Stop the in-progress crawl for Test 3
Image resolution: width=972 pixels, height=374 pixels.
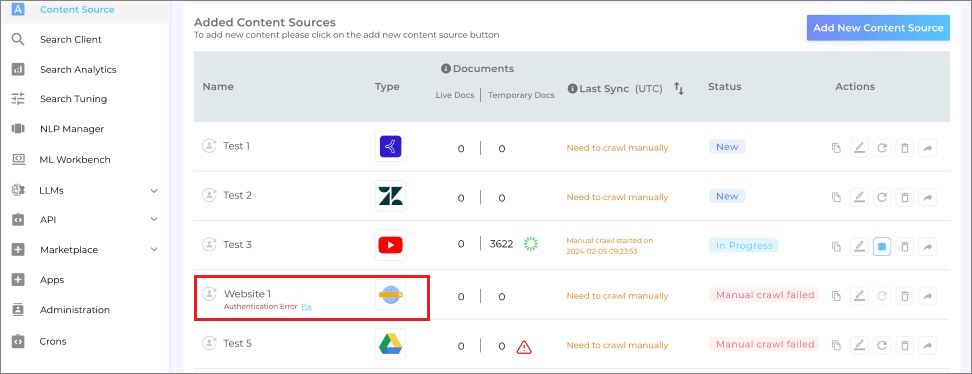tap(881, 246)
